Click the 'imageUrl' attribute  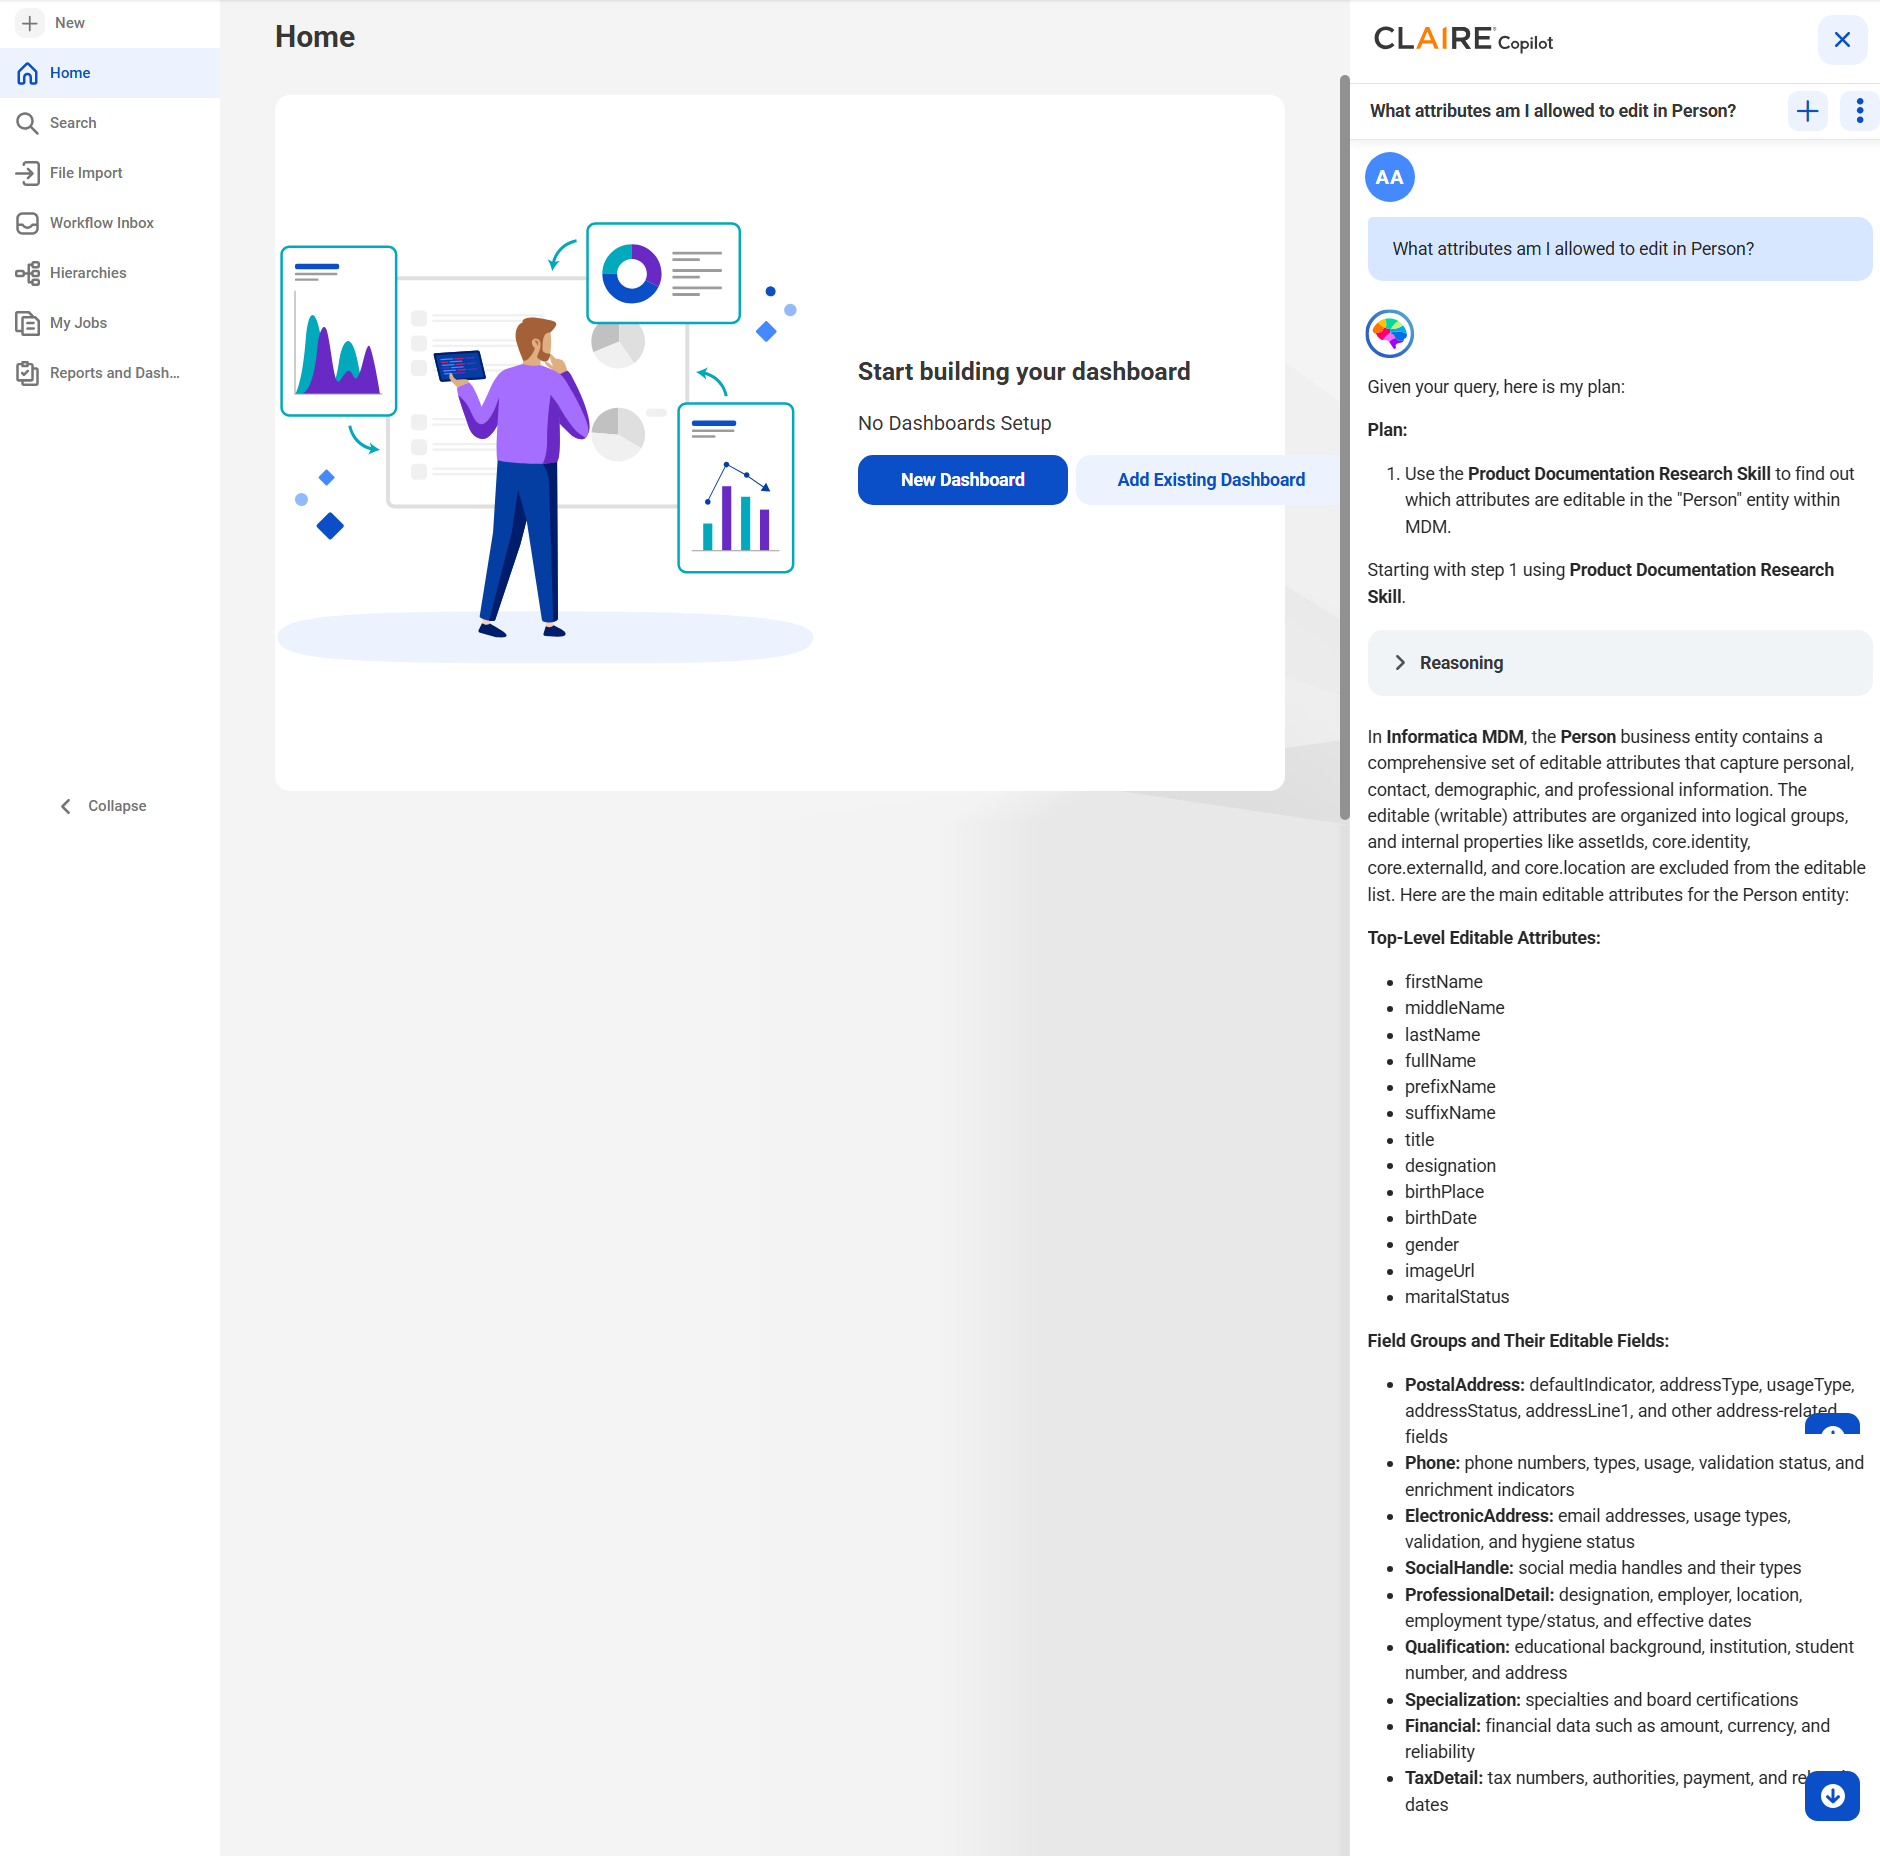[1439, 1271]
